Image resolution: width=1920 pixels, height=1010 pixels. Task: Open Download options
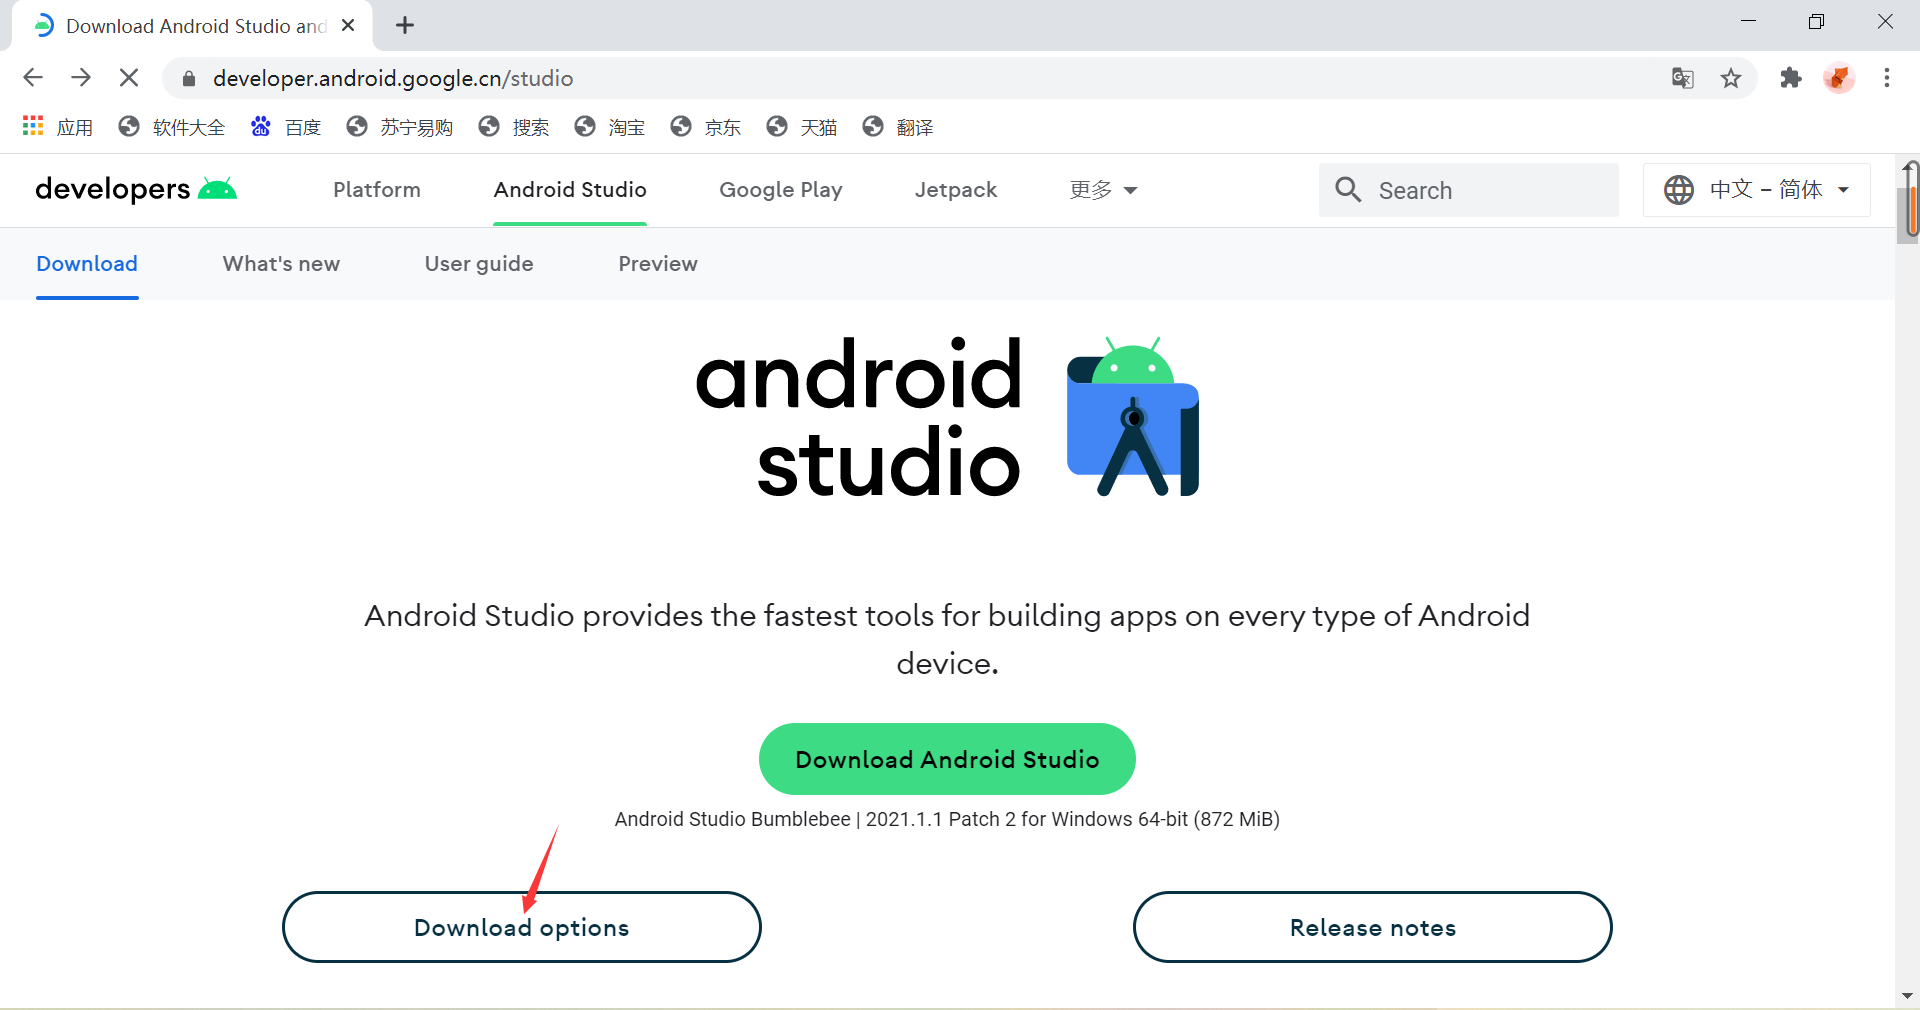pos(521,927)
